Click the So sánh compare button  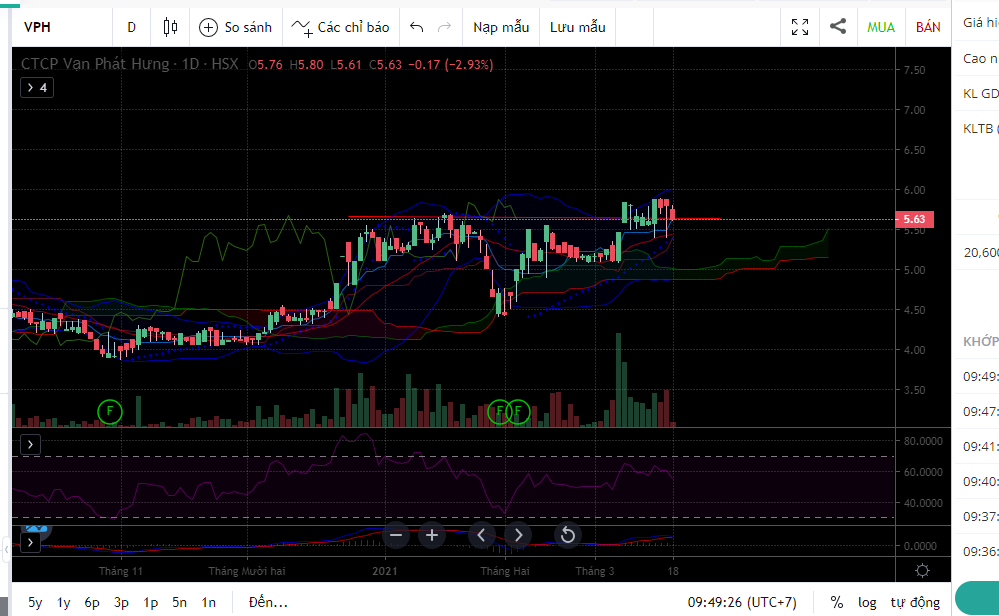tap(235, 27)
